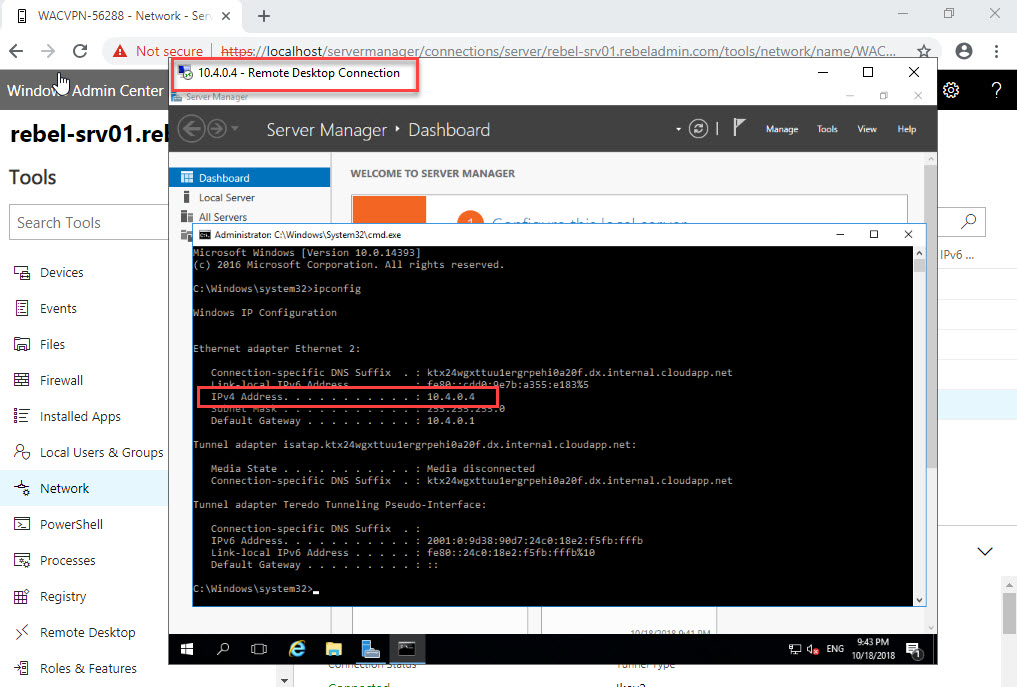1017x687 pixels.
Task: Close the WACVPN-56288 browser tab
Action: (x=226, y=16)
